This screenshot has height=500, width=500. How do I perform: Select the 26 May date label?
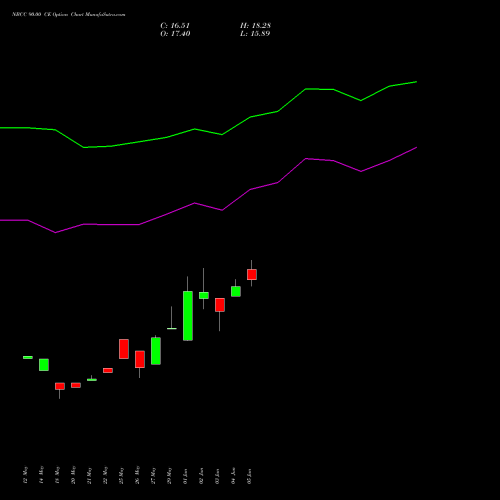tap(137, 475)
